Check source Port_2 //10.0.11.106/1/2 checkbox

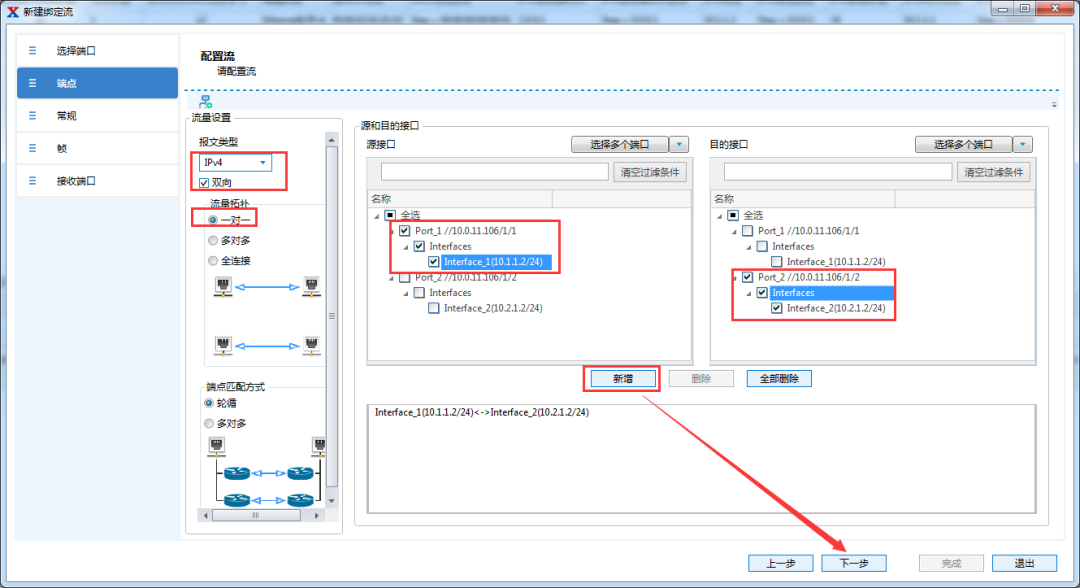405,277
